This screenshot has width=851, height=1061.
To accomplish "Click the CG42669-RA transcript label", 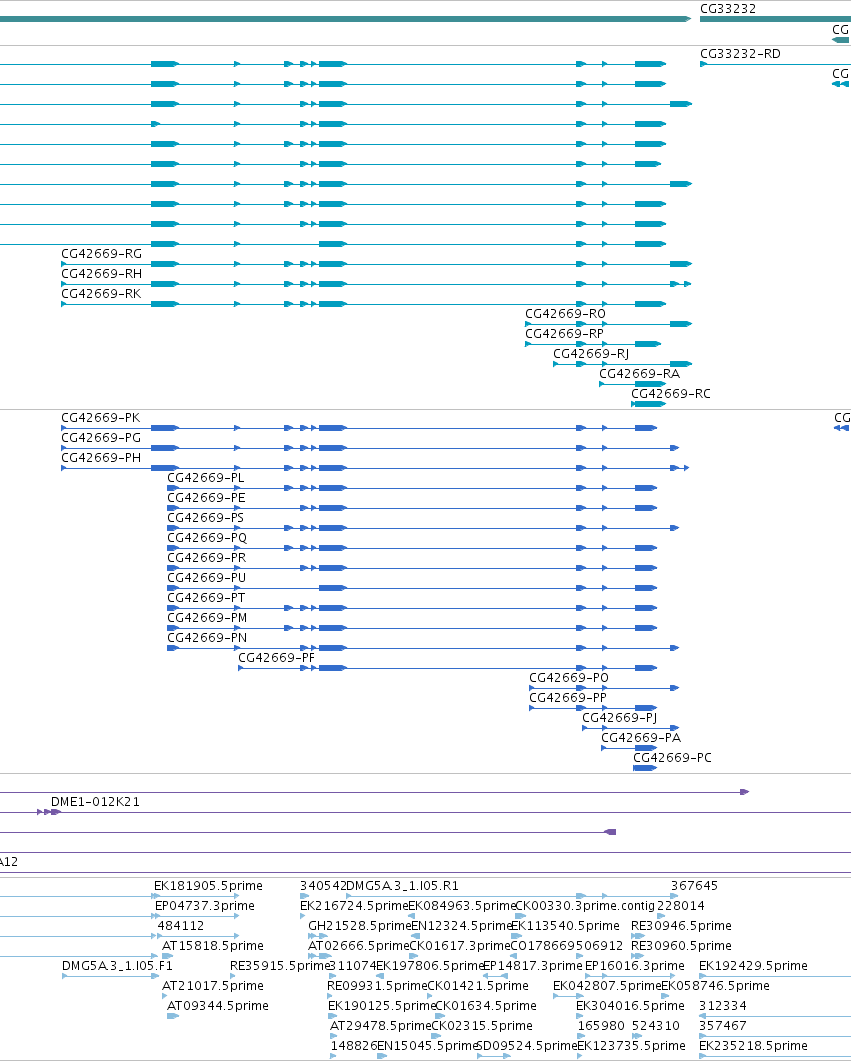I will 639,374.
